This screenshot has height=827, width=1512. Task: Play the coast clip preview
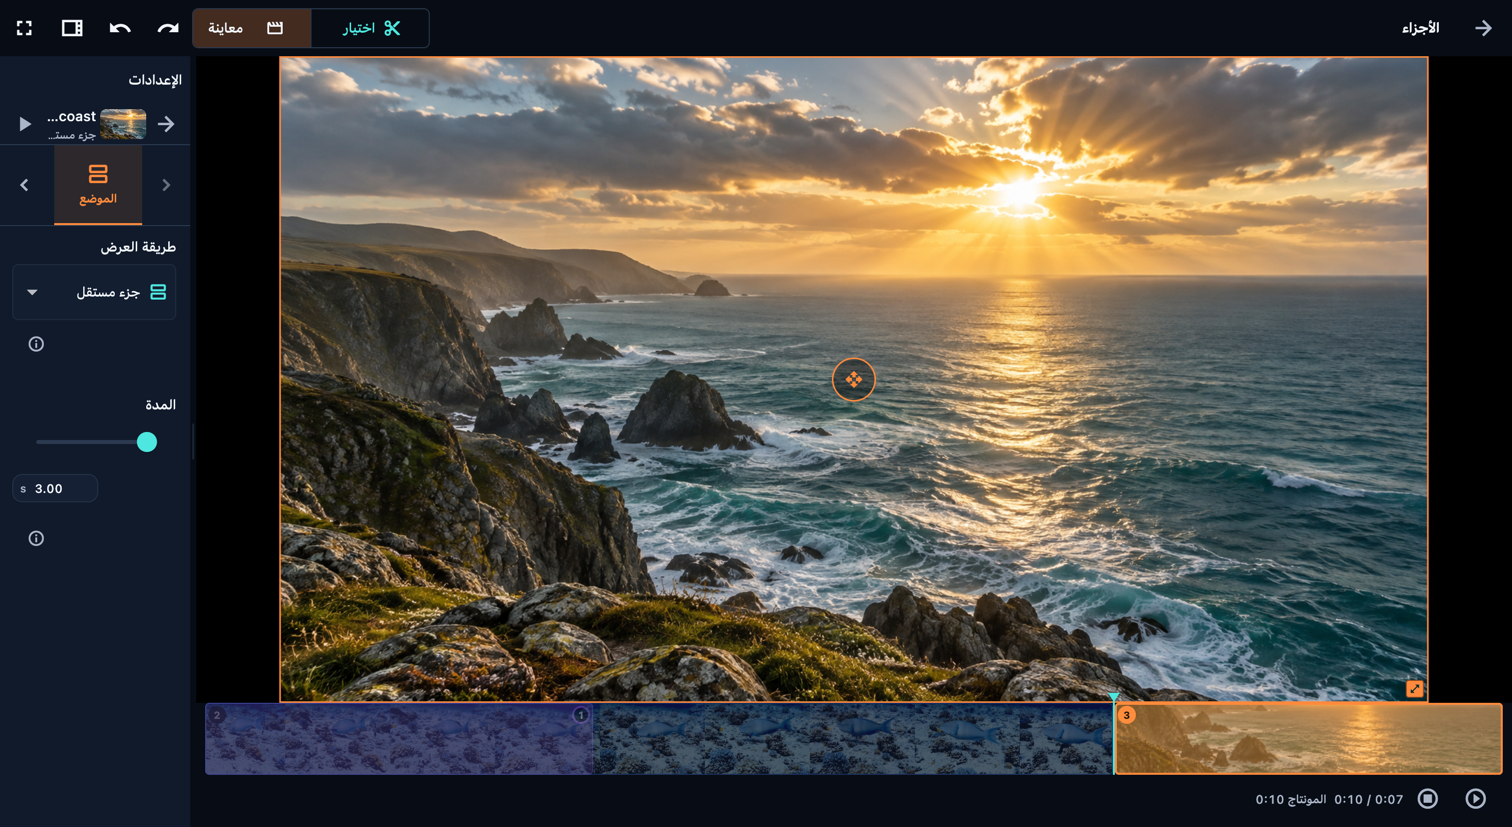pos(25,124)
